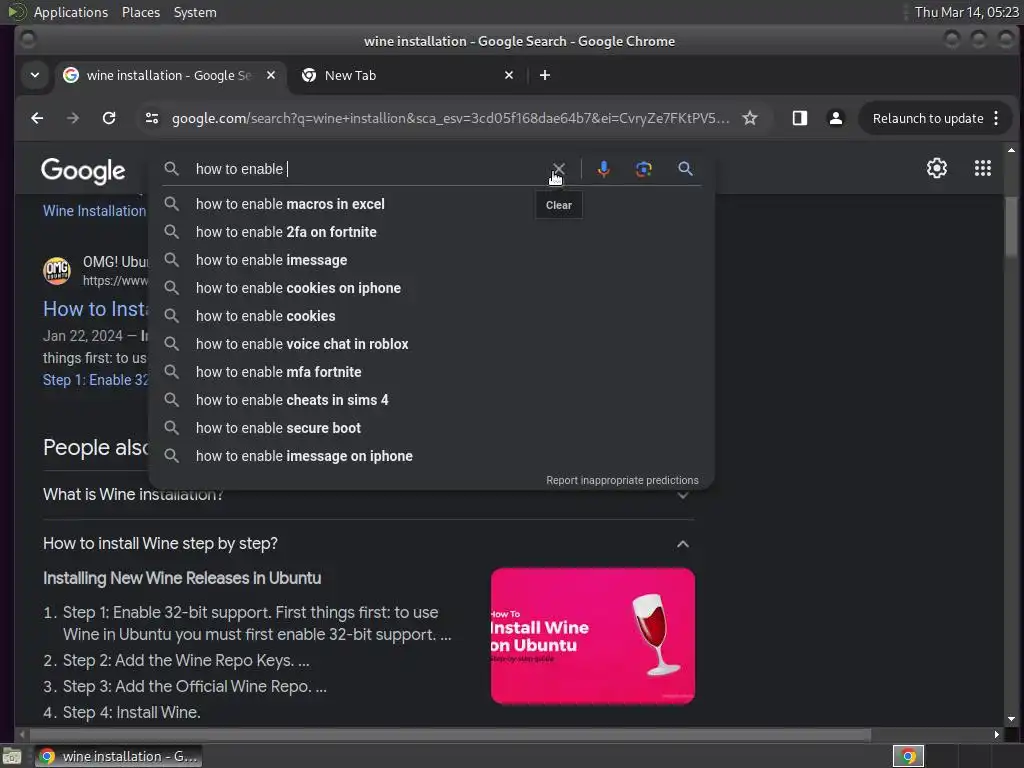
Task: Clear the search box with the X icon
Action: pyautogui.click(x=558, y=169)
